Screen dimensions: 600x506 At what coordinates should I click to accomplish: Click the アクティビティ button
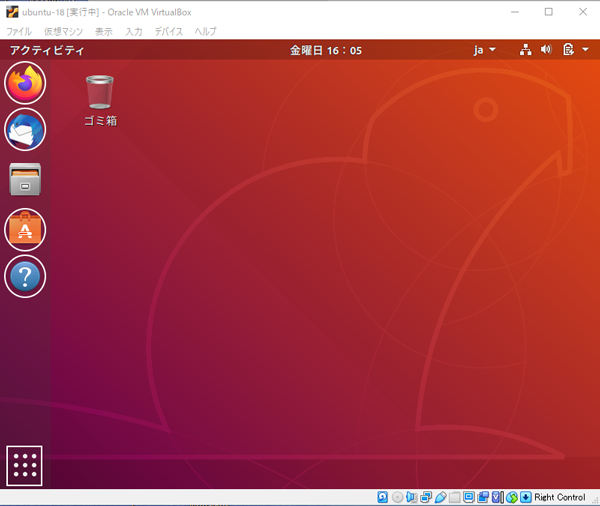tap(47, 50)
